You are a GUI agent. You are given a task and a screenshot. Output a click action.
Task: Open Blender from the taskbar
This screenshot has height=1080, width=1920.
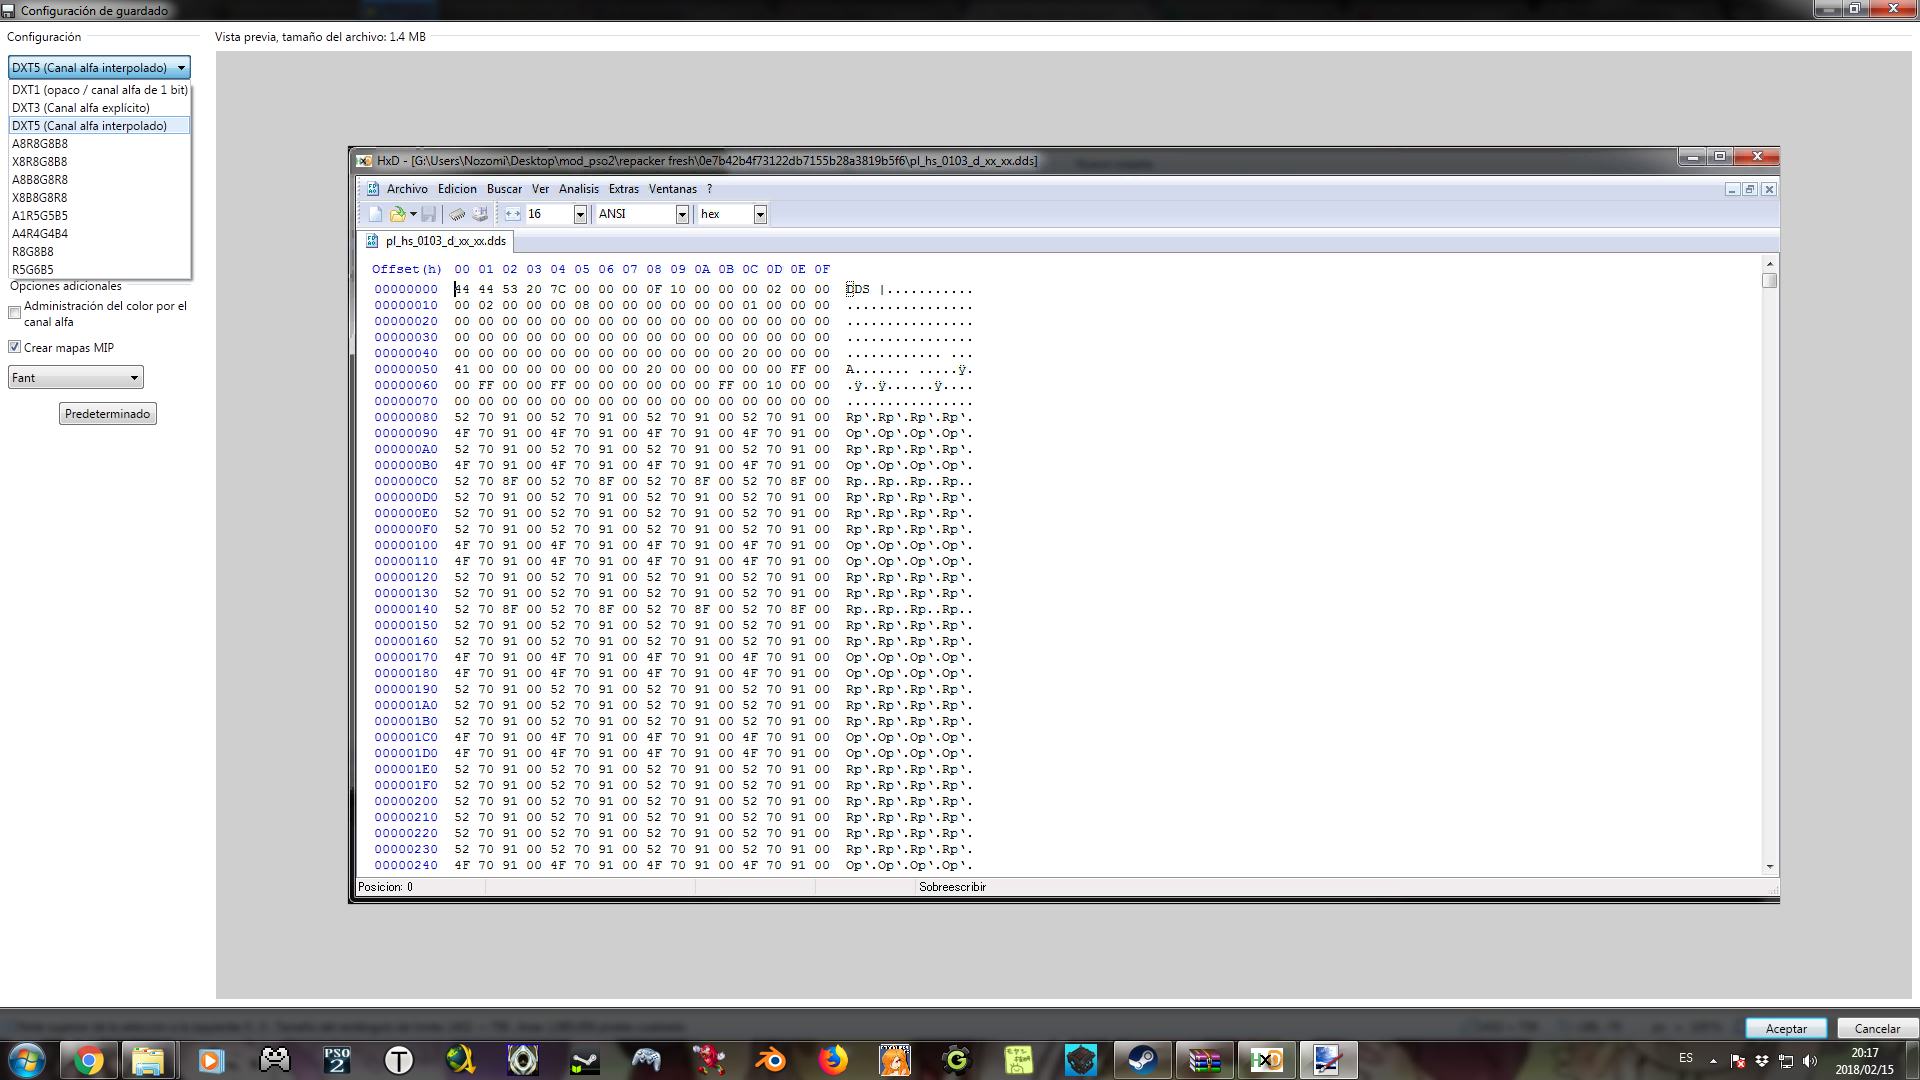tap(771, 1060)
